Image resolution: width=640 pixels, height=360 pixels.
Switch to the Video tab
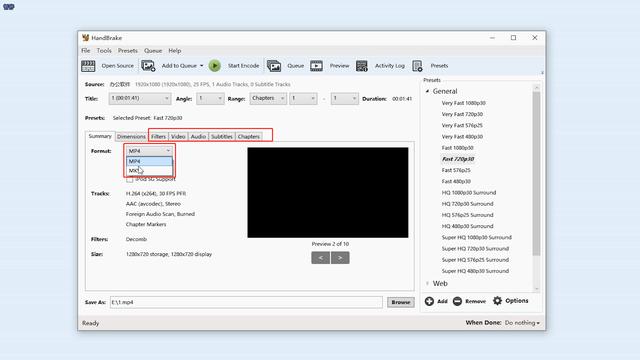[178, 136]
